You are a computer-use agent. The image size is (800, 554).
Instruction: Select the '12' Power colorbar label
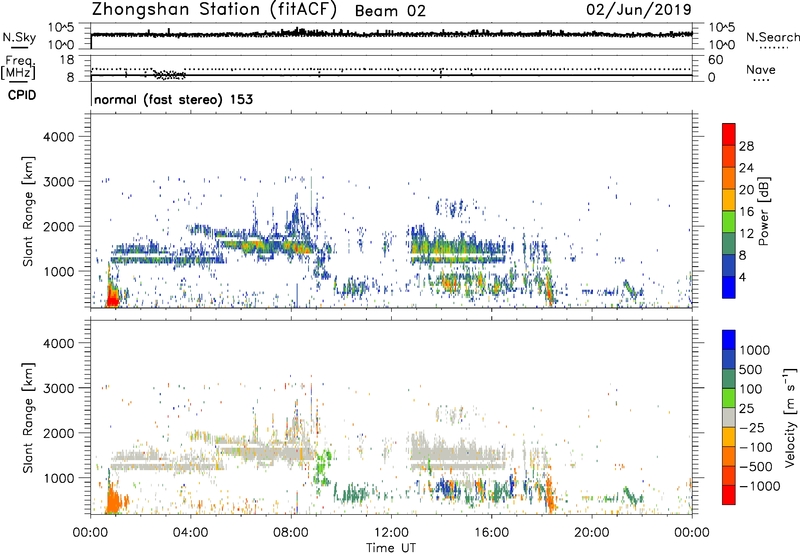(746, 234)
